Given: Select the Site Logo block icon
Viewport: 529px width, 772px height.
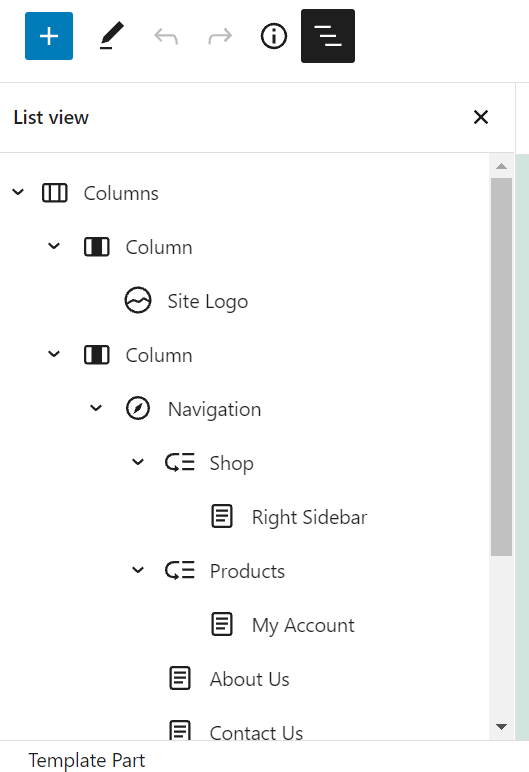Looking at the screenshot, I should [x=138, y=300].
